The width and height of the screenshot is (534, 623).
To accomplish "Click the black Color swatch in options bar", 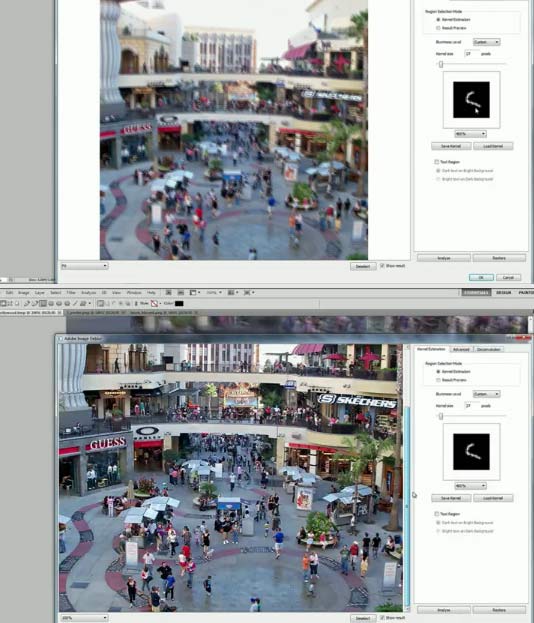I will tap(179, 304).
